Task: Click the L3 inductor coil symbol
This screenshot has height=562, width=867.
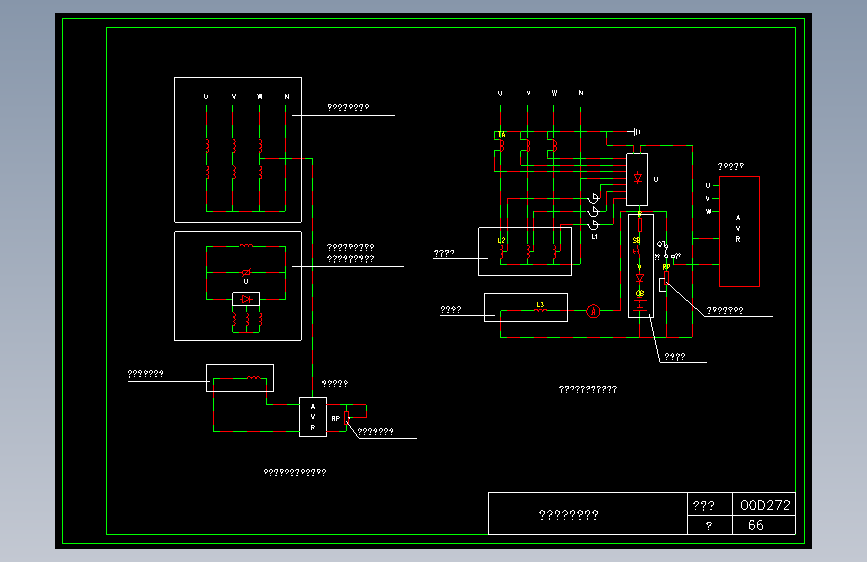Action: click(541, 310)
